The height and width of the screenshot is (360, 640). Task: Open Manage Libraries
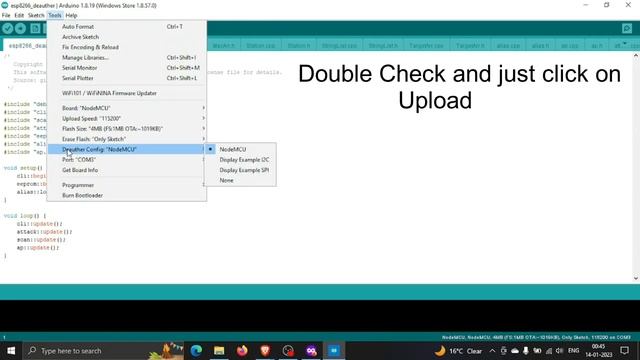(127, 58)
